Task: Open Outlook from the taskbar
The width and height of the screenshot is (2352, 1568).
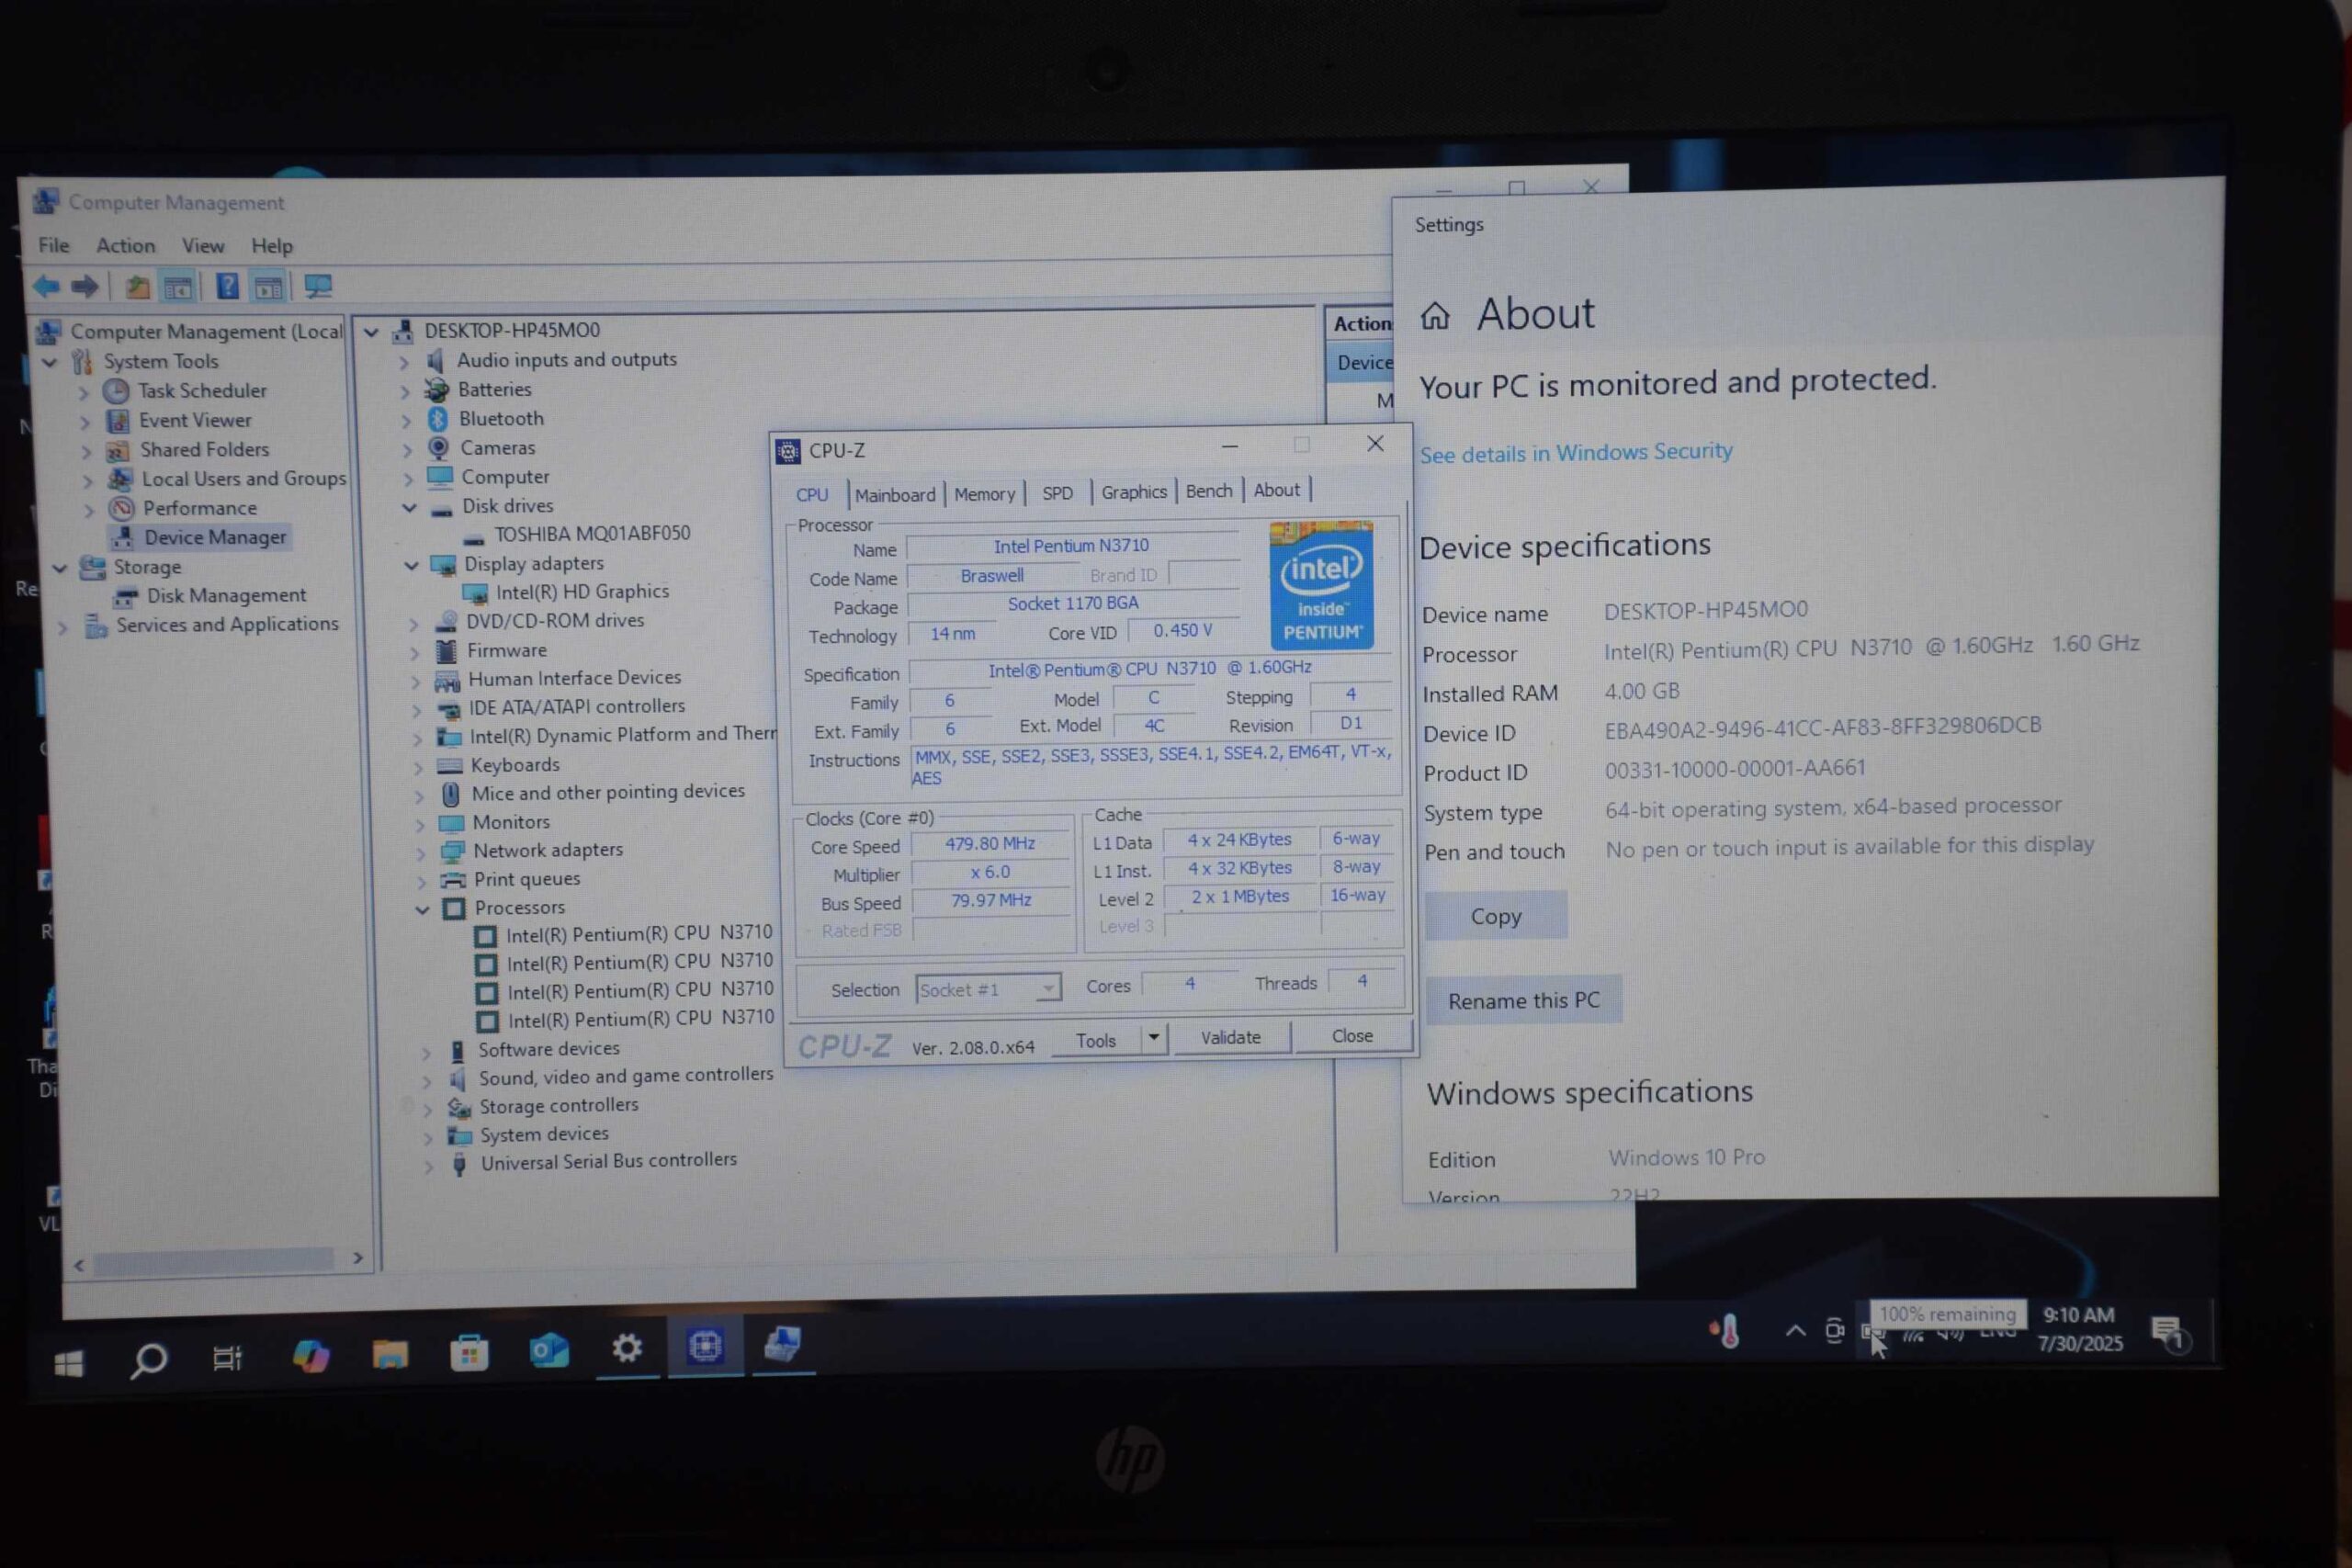Action: tap(548, 1351)
